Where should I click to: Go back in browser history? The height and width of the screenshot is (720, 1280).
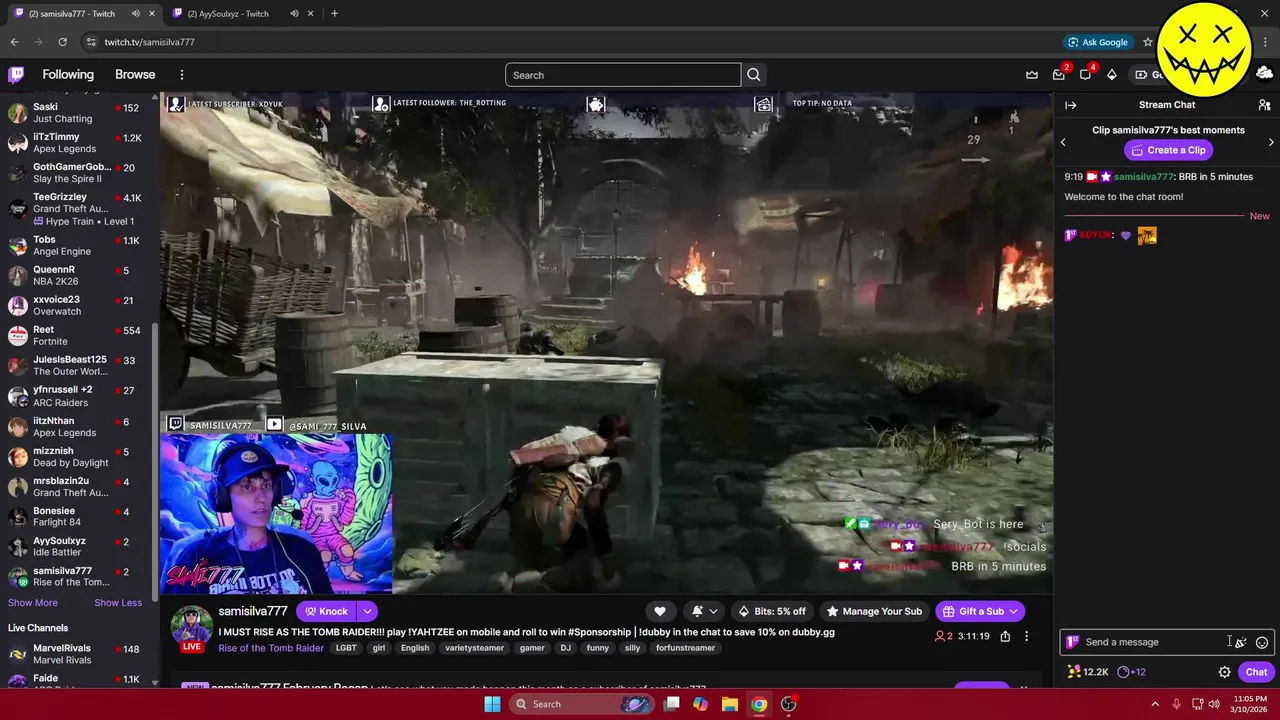[14, 42]
